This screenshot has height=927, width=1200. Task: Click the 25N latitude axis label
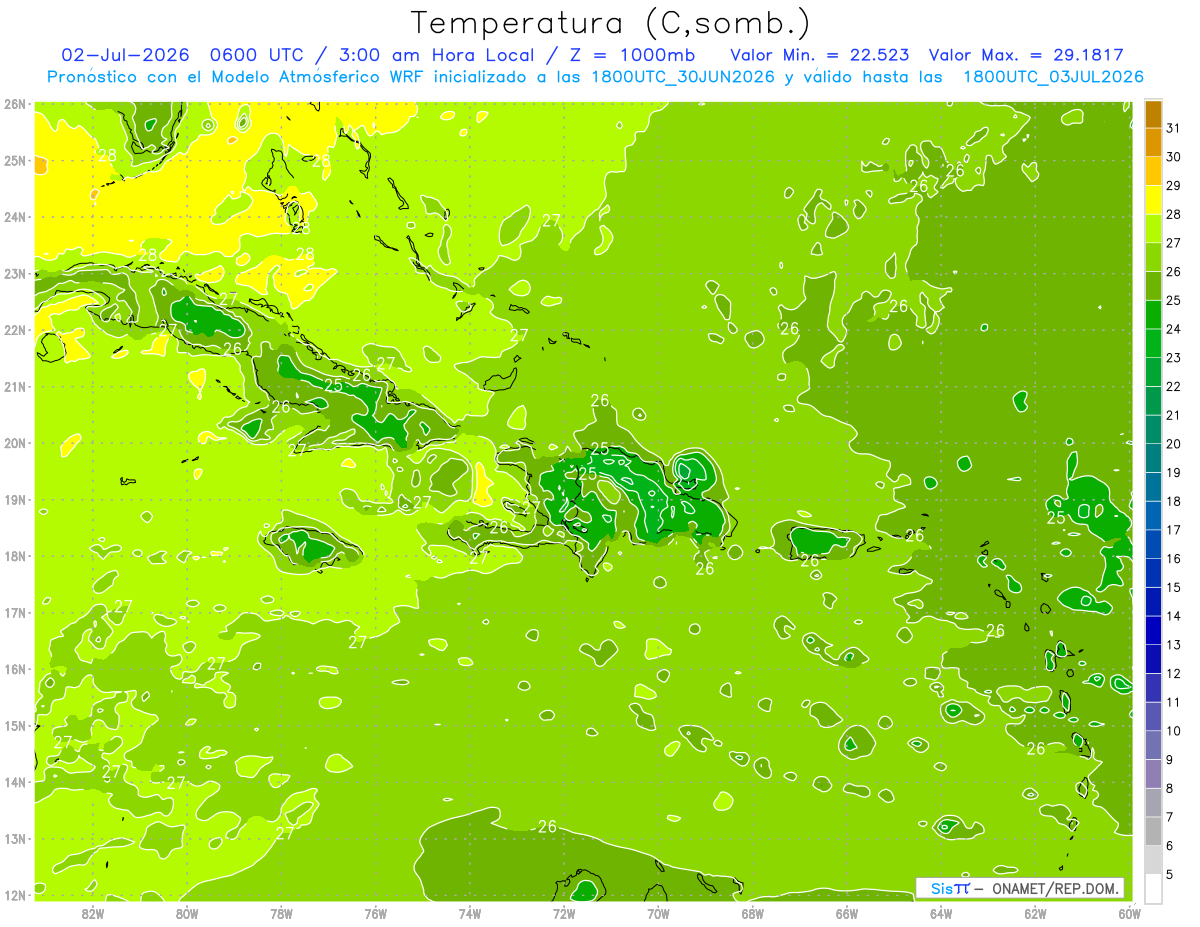click(x=15, y=160)
